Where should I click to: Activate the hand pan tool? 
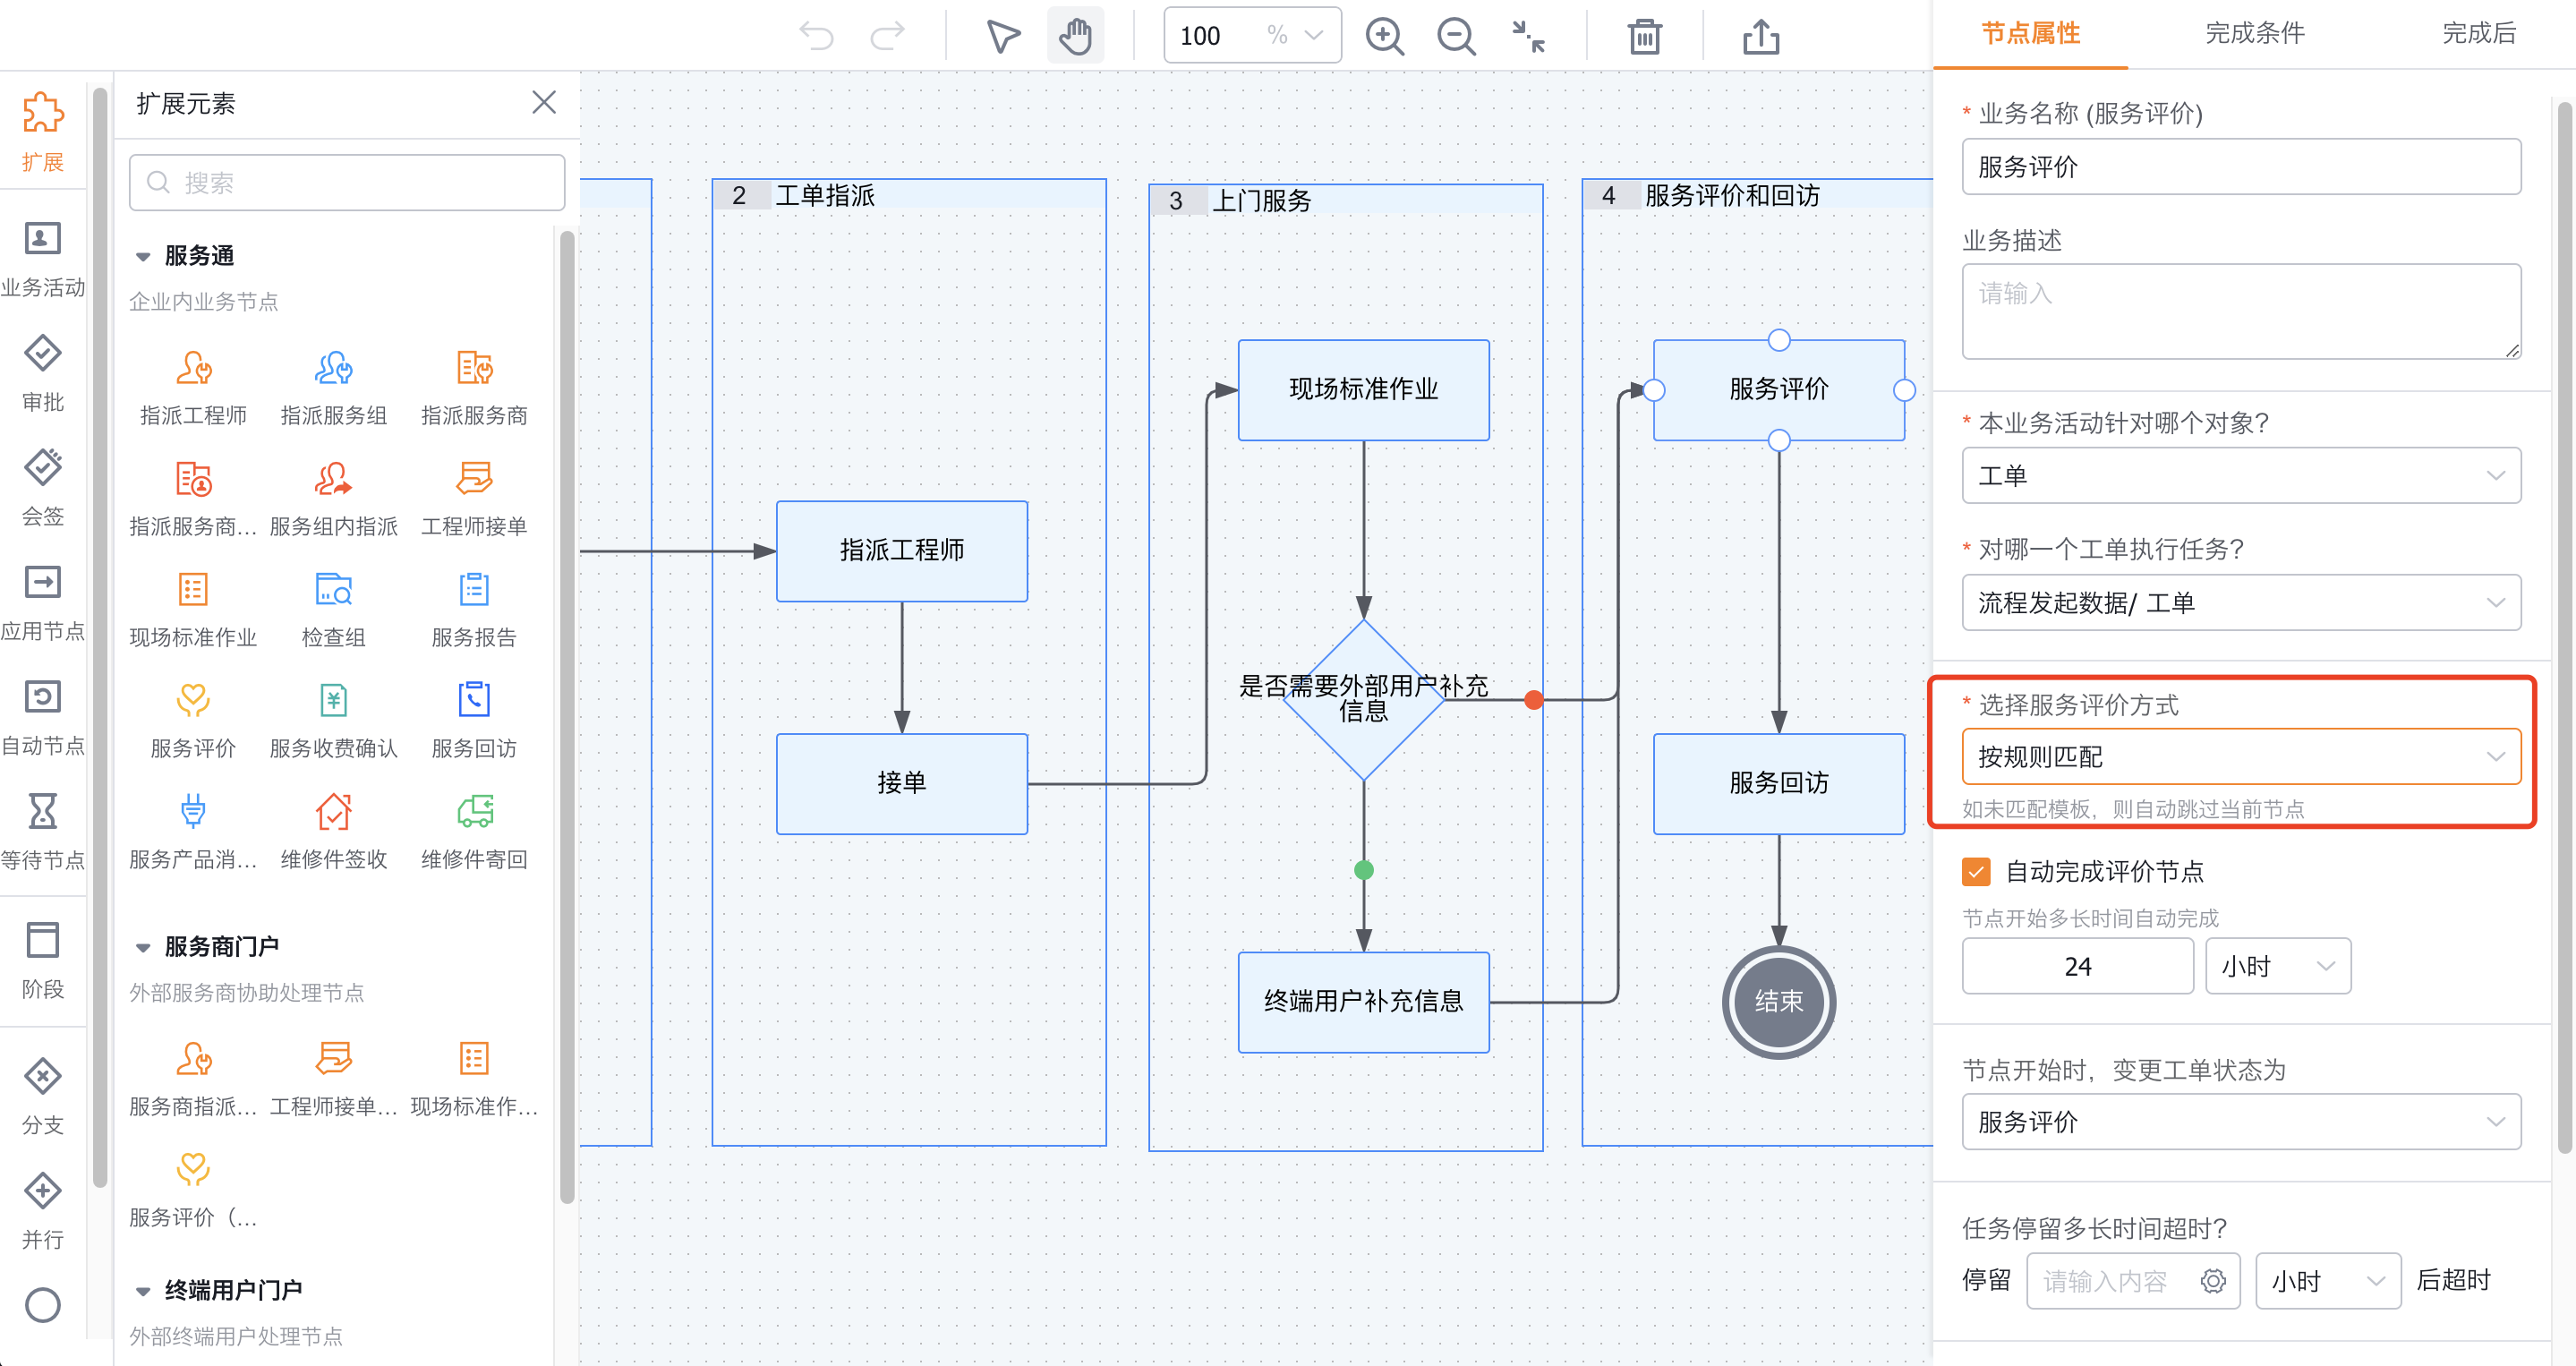1075,36
